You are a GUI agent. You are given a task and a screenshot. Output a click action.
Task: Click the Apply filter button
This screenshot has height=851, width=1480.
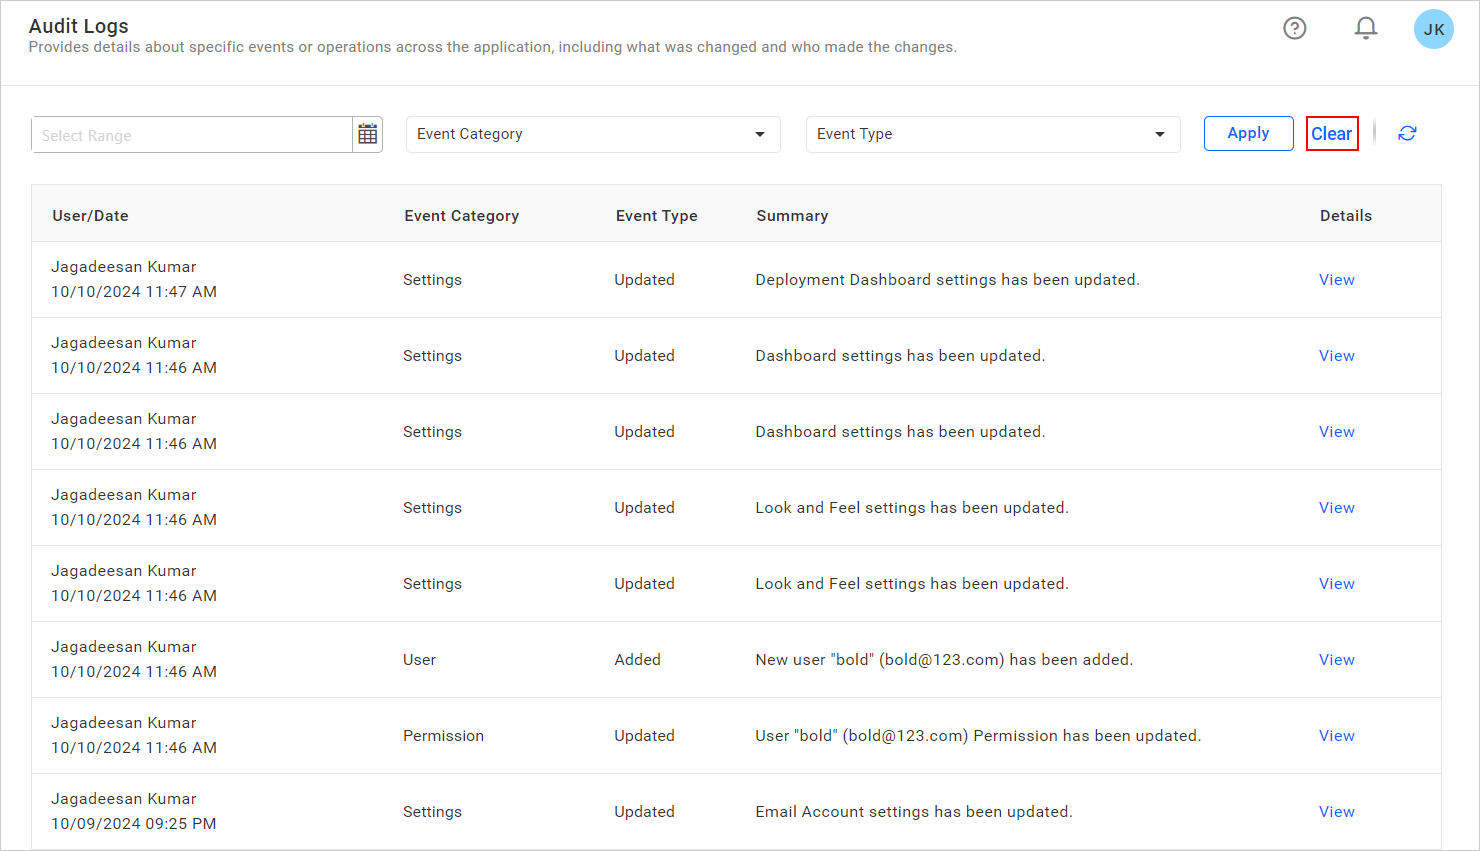1248,134
